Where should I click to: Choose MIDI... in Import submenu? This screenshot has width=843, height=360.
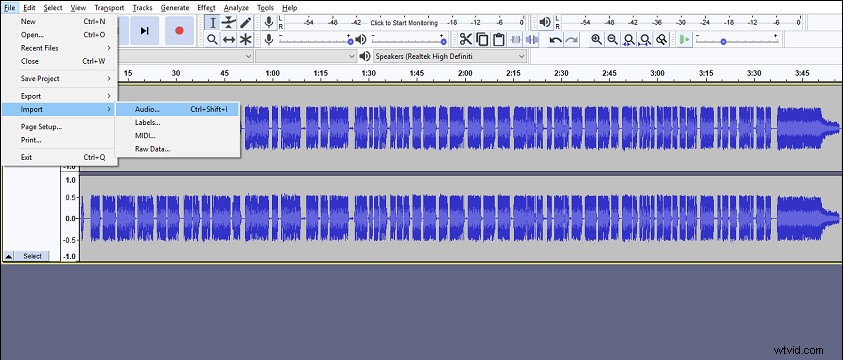coord(178,135)
